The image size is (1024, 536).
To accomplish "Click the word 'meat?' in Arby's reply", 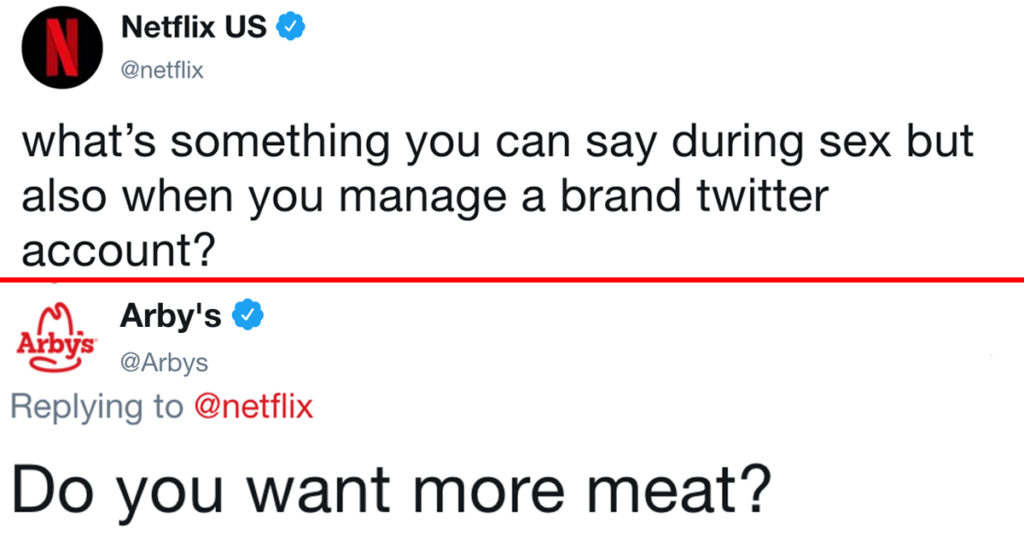I will pyautogui.click(x=679, y=488).
